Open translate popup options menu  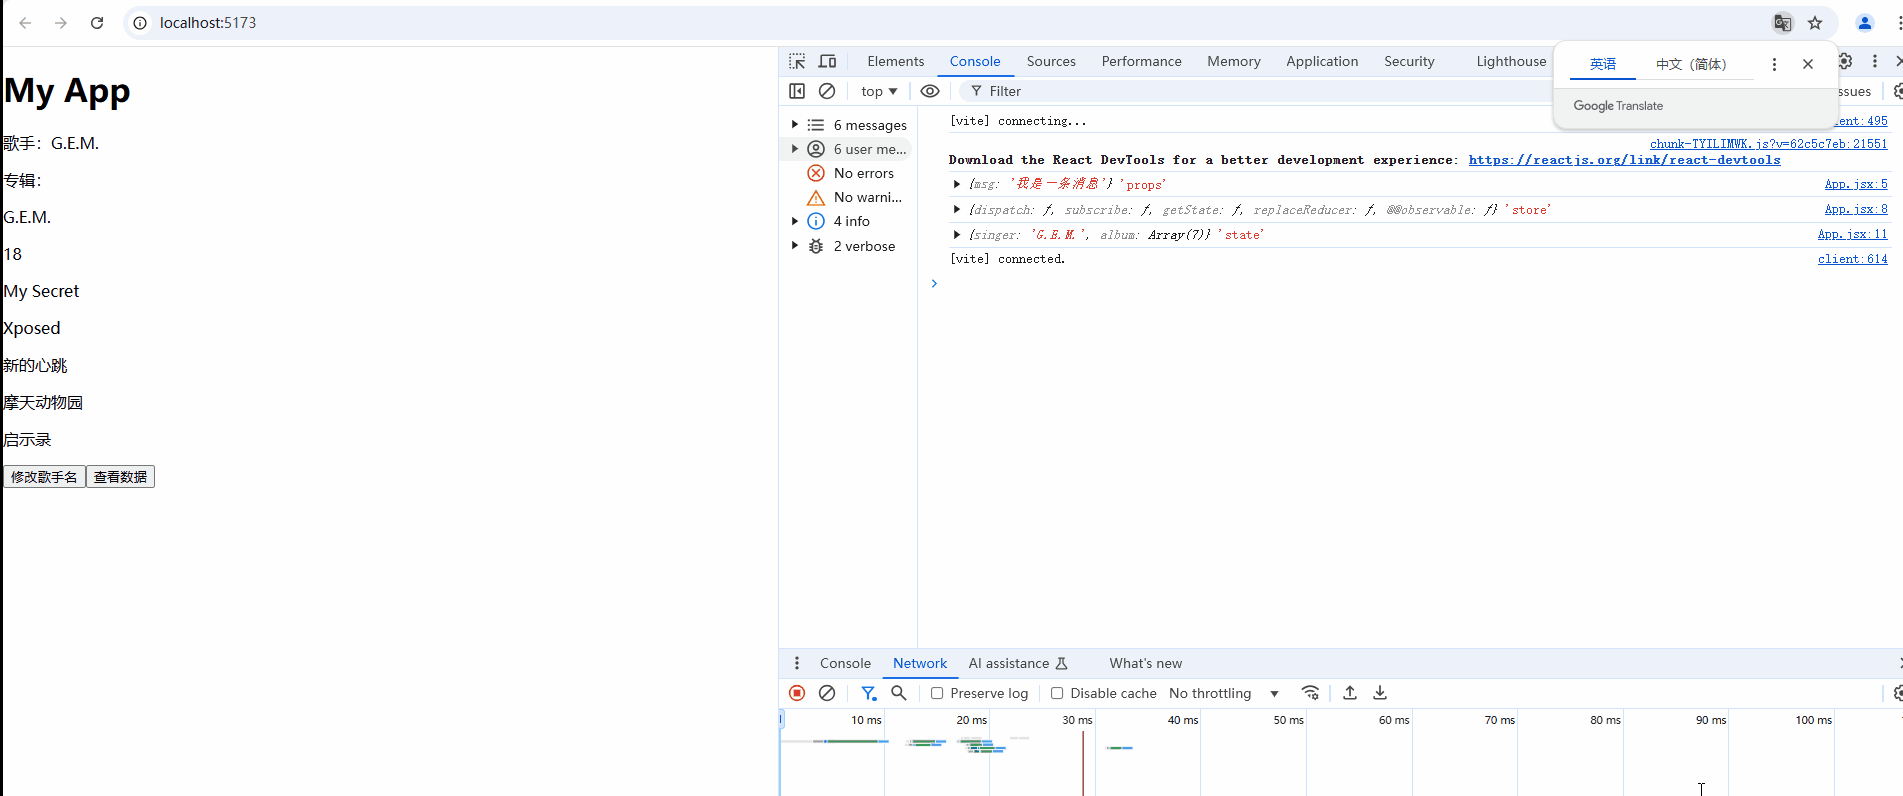pos(1774,64)
